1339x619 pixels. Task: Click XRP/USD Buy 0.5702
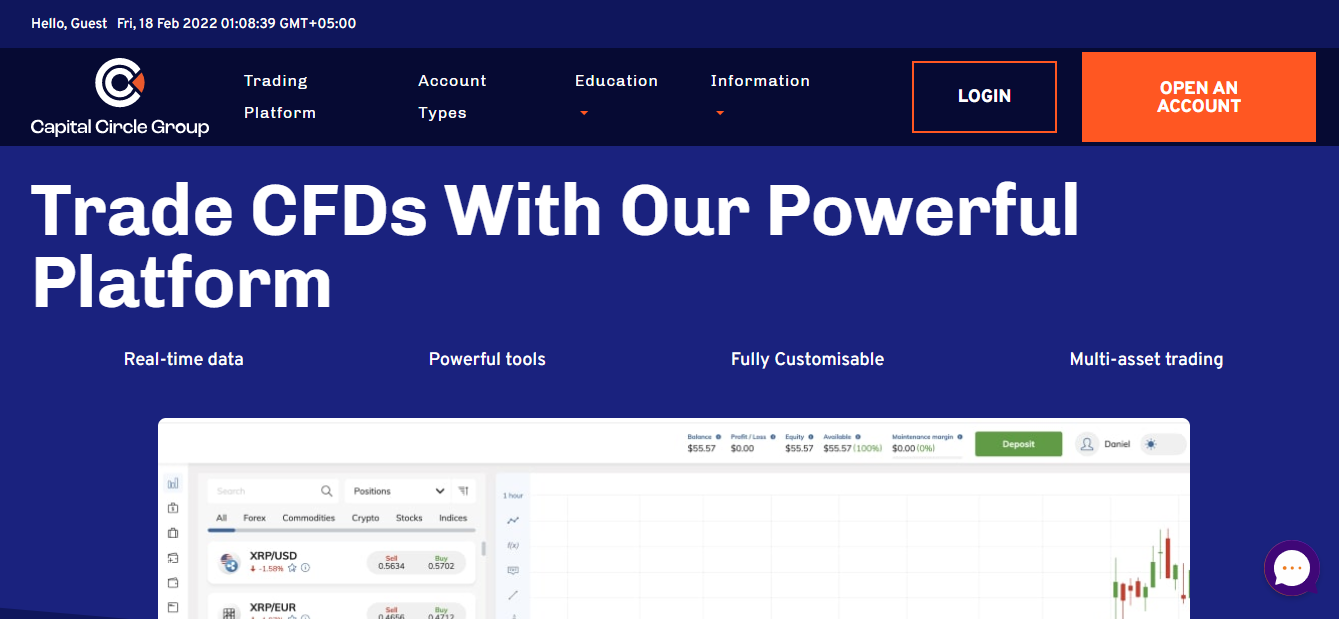coord(441,562)
